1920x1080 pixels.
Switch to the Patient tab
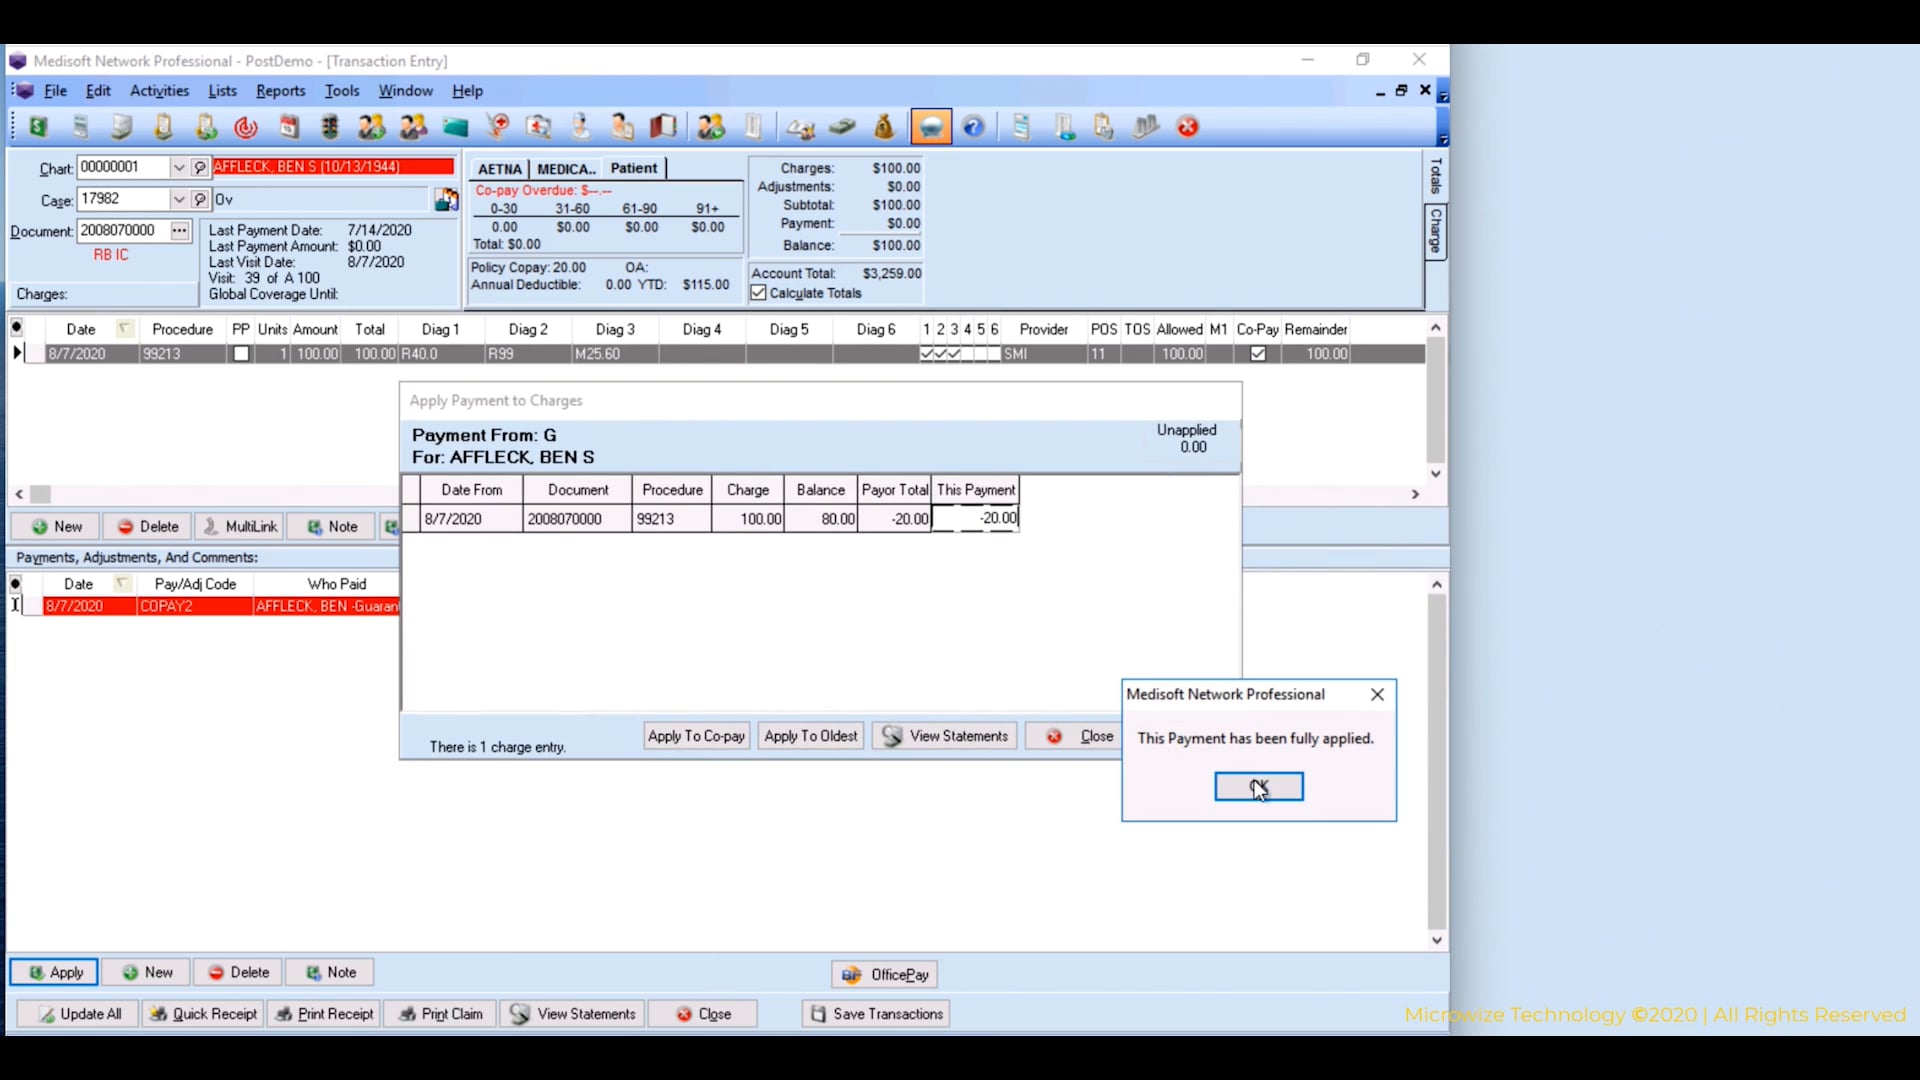click(634, 167)
